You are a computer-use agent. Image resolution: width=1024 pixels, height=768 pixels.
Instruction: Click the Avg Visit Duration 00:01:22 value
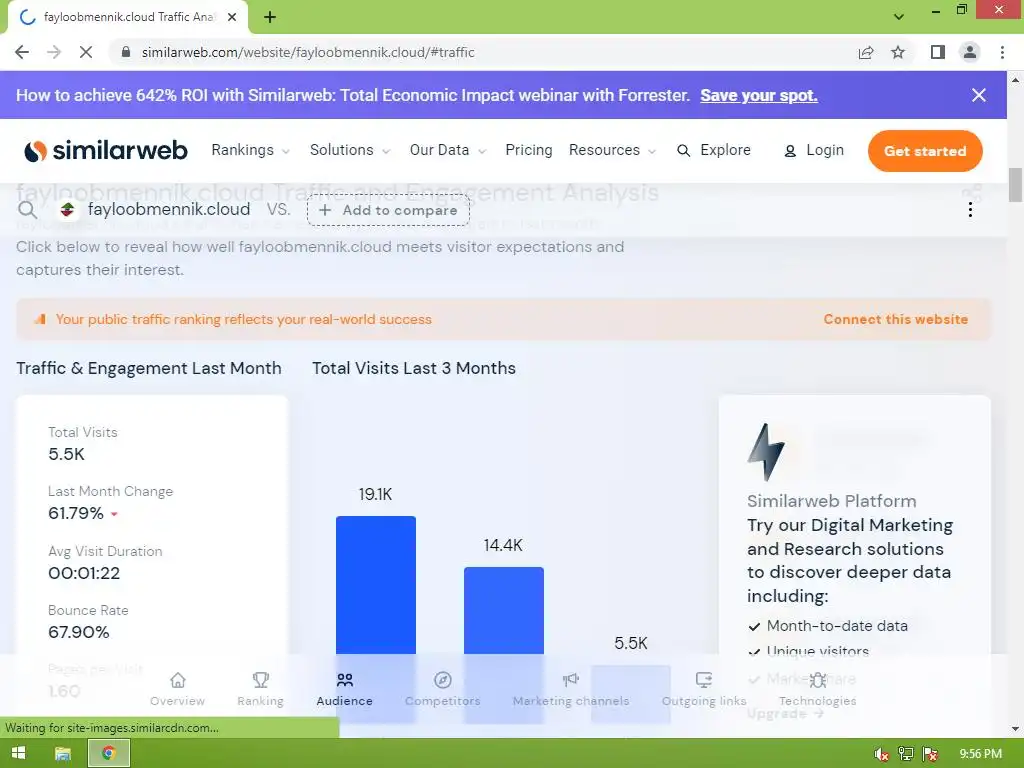84,573
